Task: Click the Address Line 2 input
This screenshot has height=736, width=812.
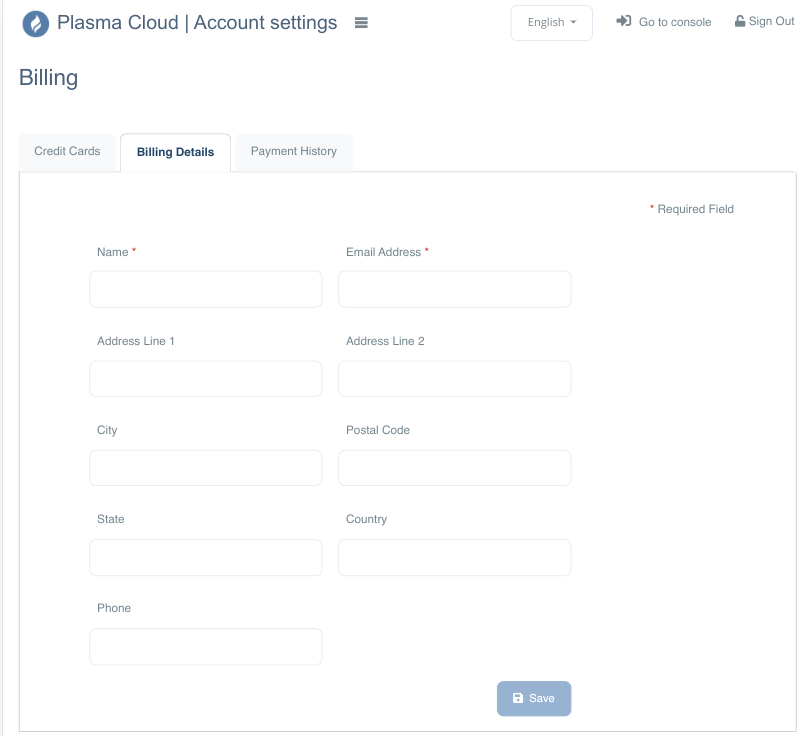Action: pos(455,379)
